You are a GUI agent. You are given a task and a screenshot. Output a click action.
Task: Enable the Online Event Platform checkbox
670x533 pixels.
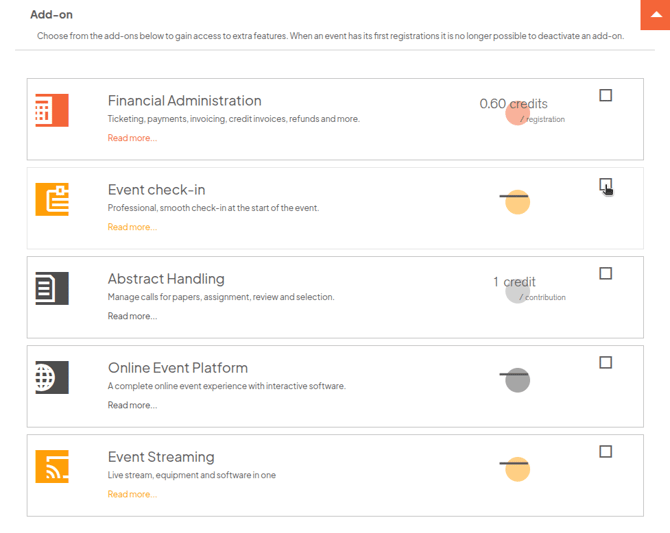pos(605,362)
